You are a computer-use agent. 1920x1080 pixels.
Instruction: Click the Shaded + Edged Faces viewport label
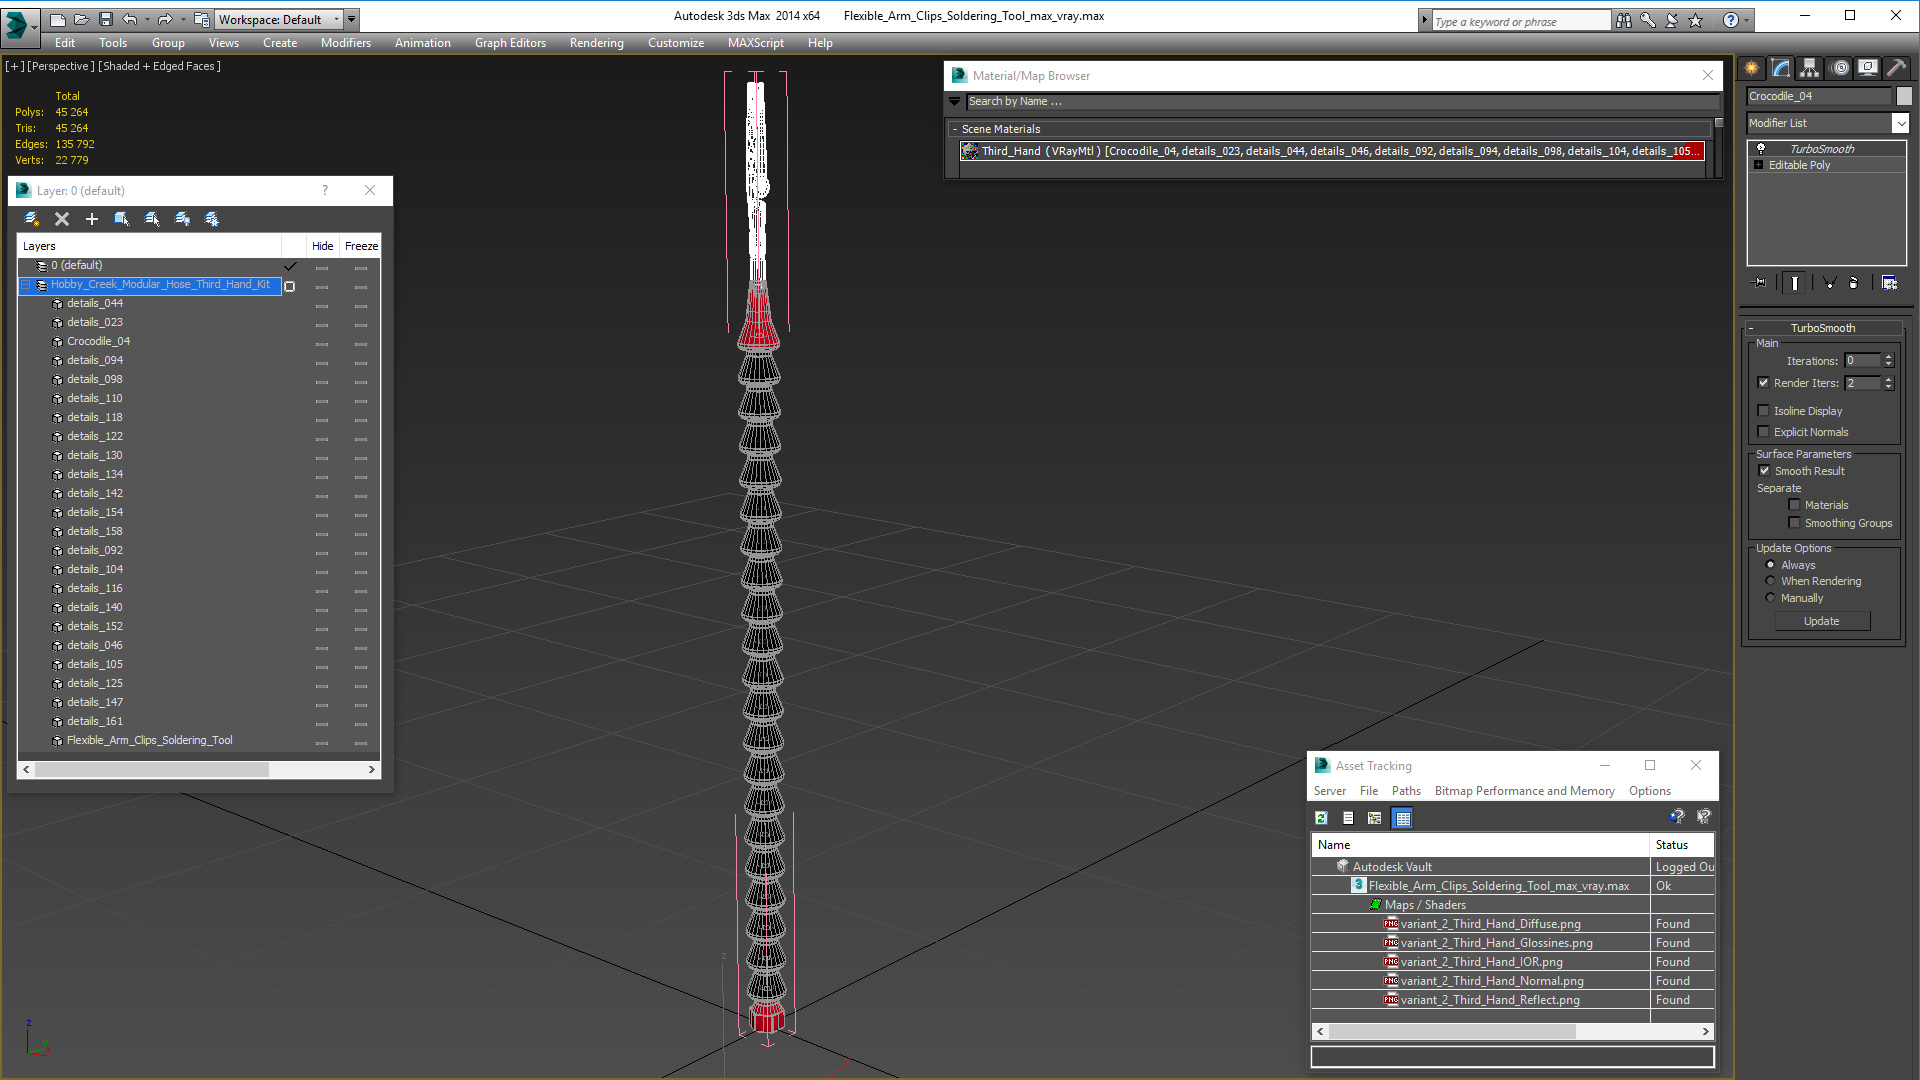click(158, 66)
